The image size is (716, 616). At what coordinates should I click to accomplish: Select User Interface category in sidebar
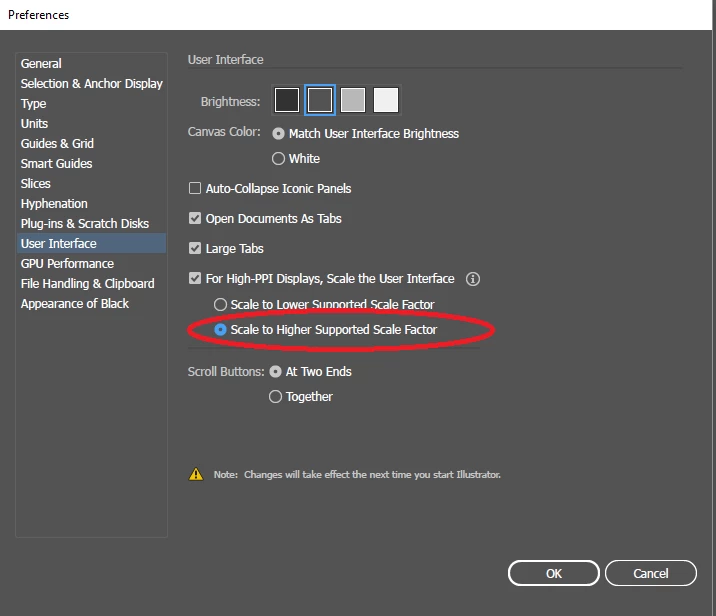point(91,243)
